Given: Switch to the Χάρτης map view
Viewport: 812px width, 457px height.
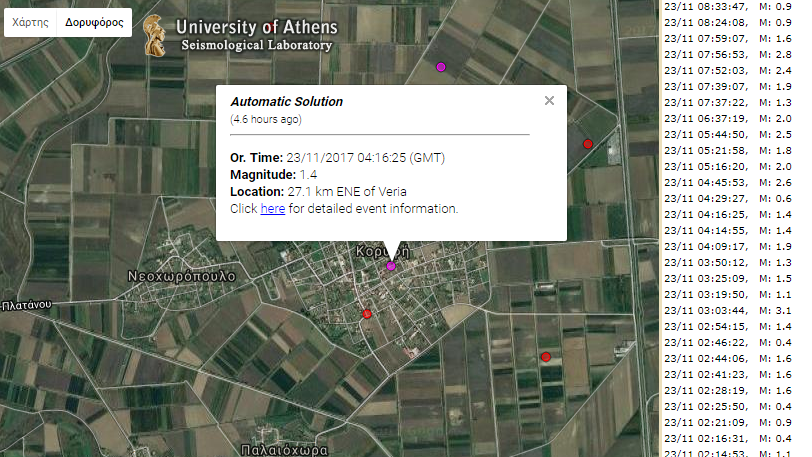Looking at the screenshot, I should [x=30, y=22].
